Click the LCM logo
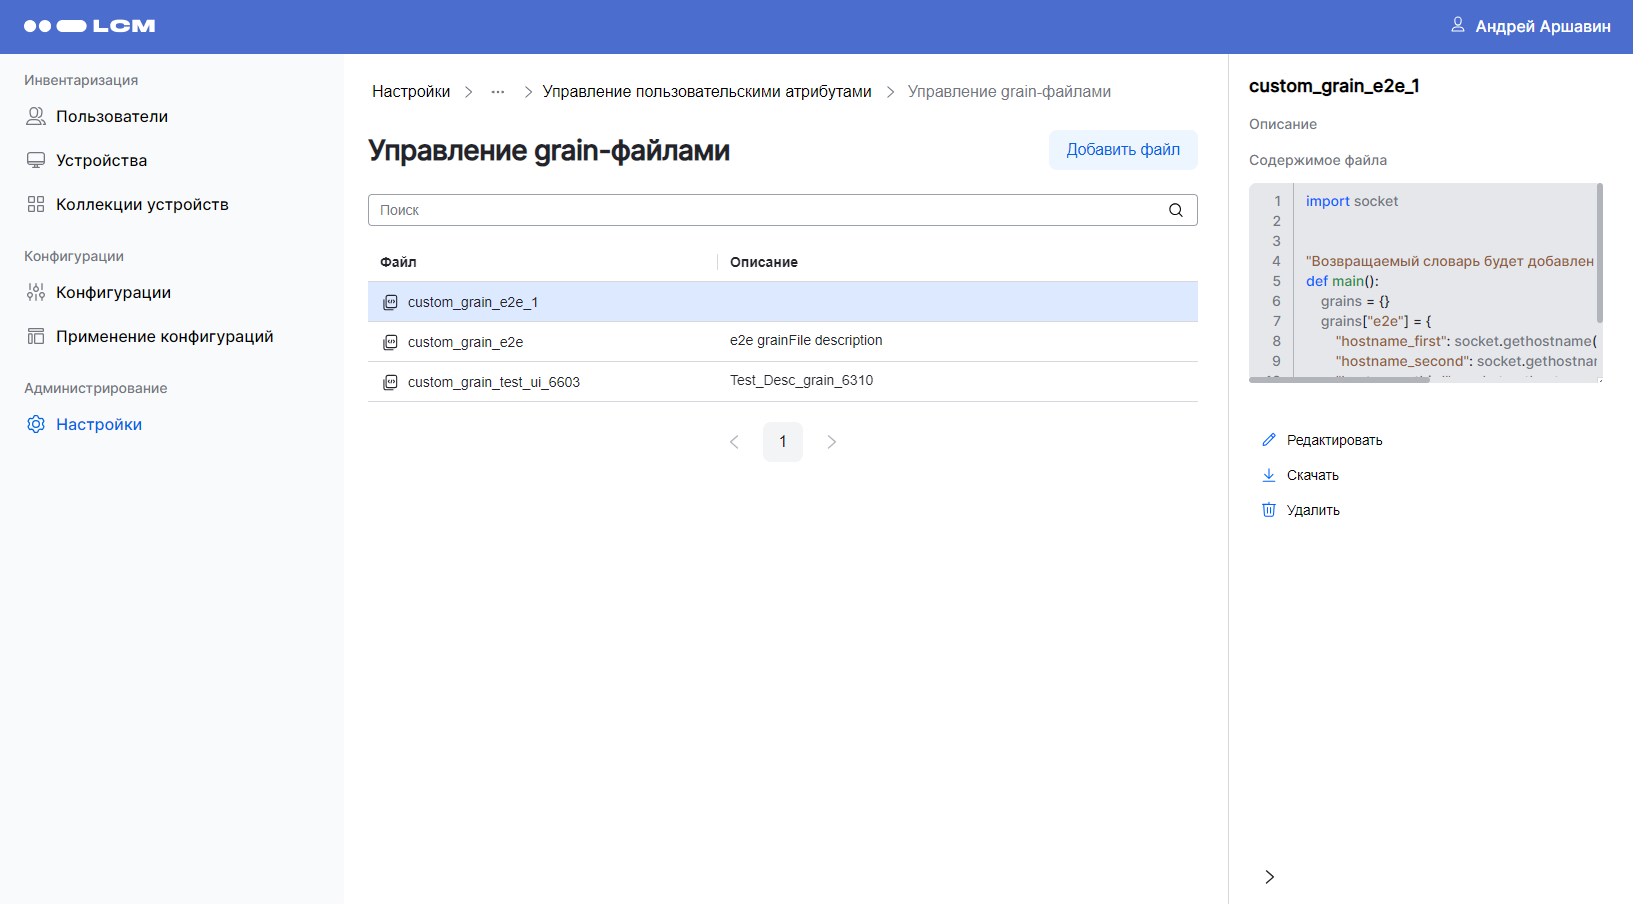The width and height of the screenshot is (1633, 904). click(90, 26)
